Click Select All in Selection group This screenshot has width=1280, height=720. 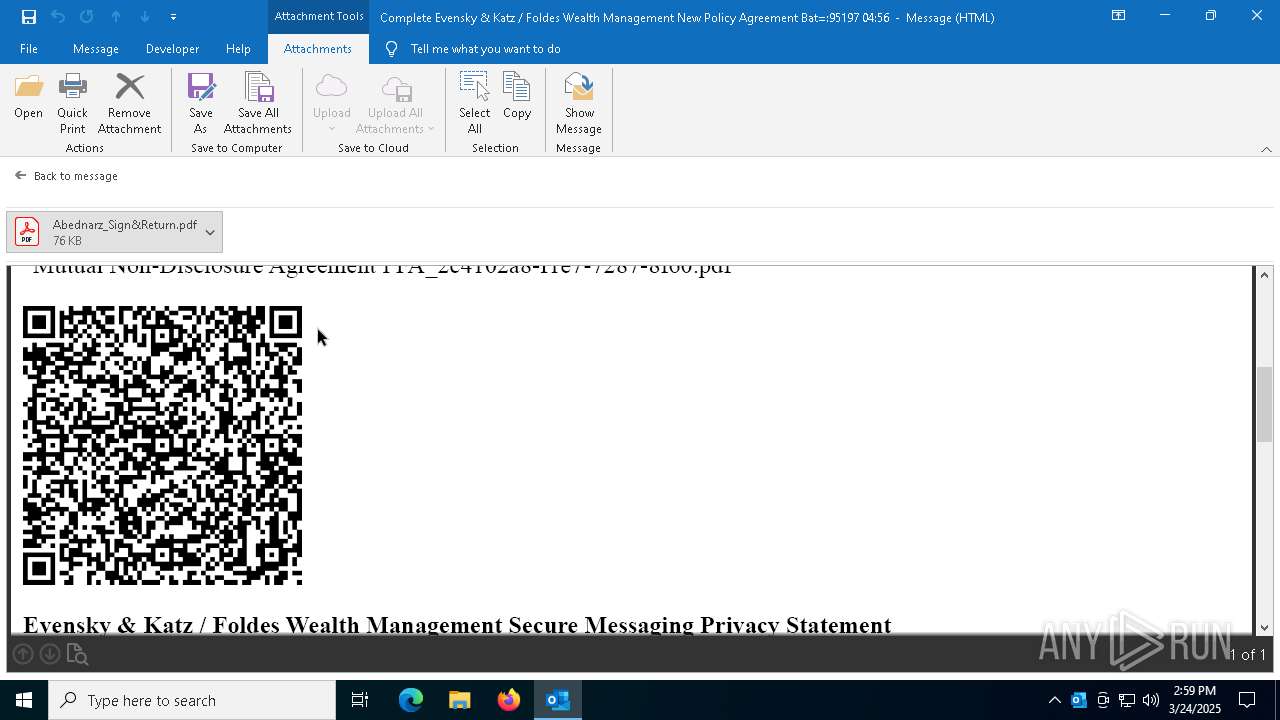[x=474, y=104]
